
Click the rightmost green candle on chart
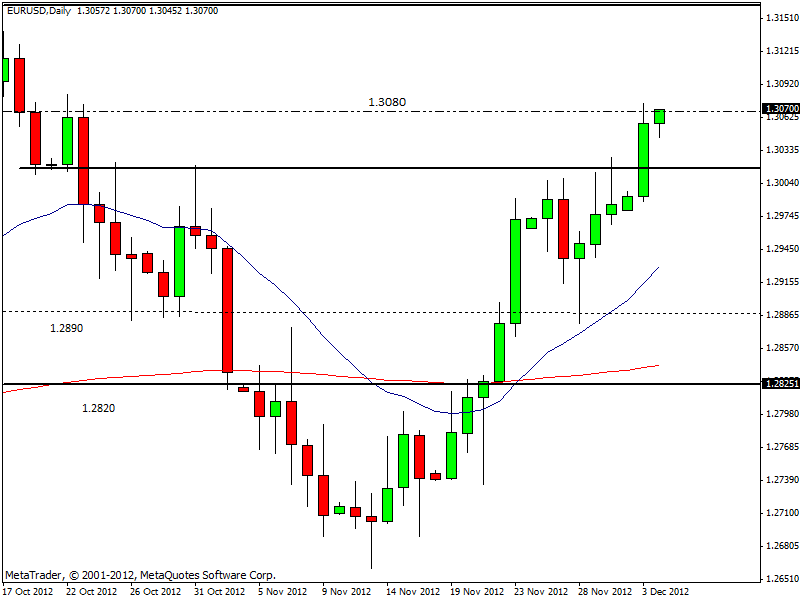660,116
